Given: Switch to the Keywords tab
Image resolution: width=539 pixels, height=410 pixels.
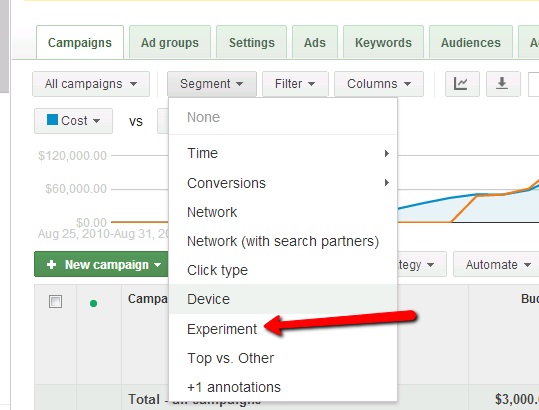Looking at the screenshot, I should (383, 43).
